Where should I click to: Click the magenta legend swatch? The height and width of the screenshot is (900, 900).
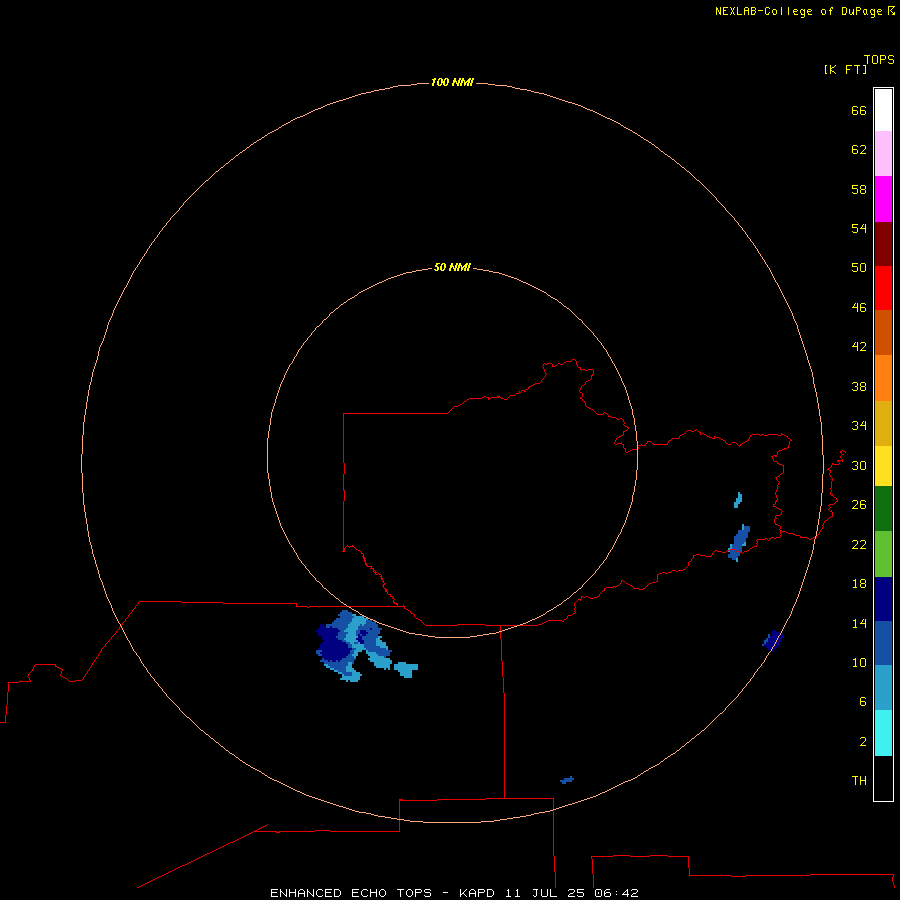click(x=883, y=199)
